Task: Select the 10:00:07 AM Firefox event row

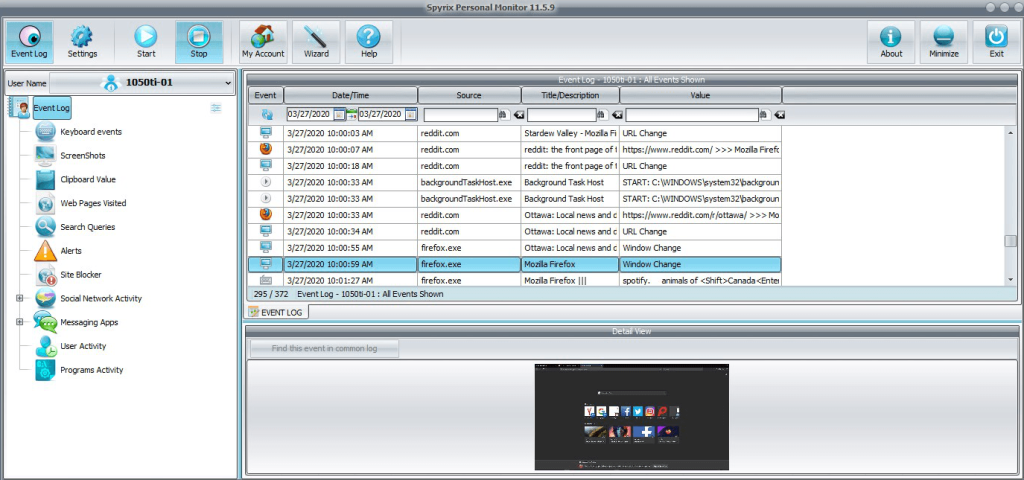Action: pyautogui.click(x=515, y=150)
